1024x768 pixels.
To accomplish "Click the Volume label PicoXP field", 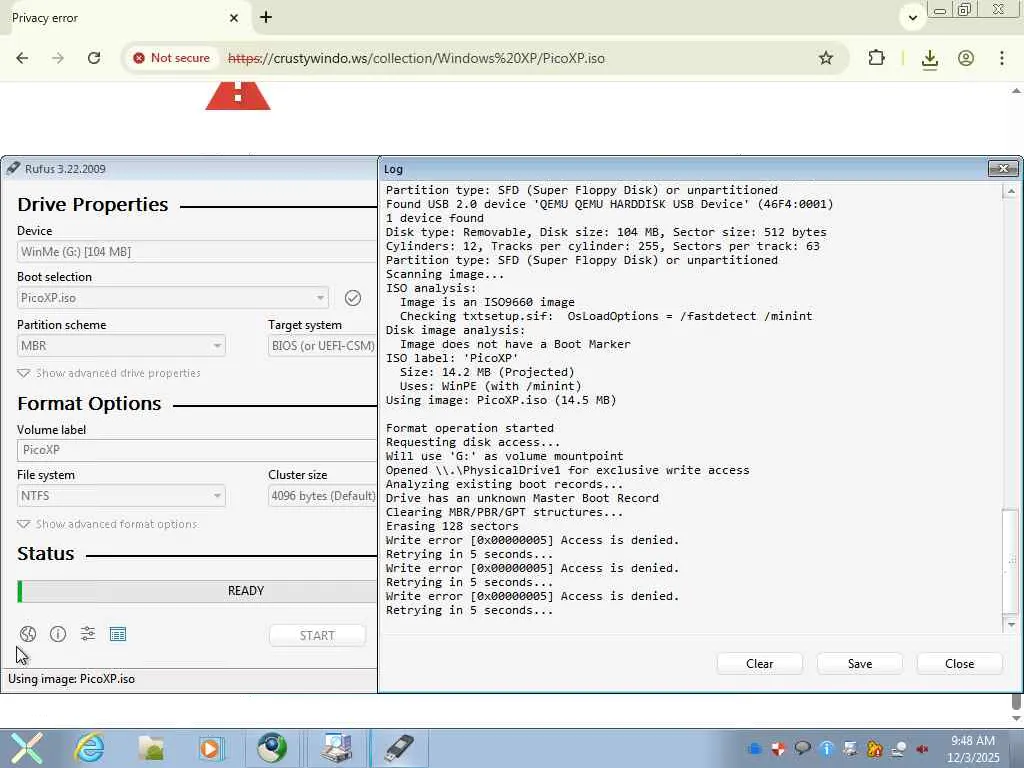I will coord(197,450).
